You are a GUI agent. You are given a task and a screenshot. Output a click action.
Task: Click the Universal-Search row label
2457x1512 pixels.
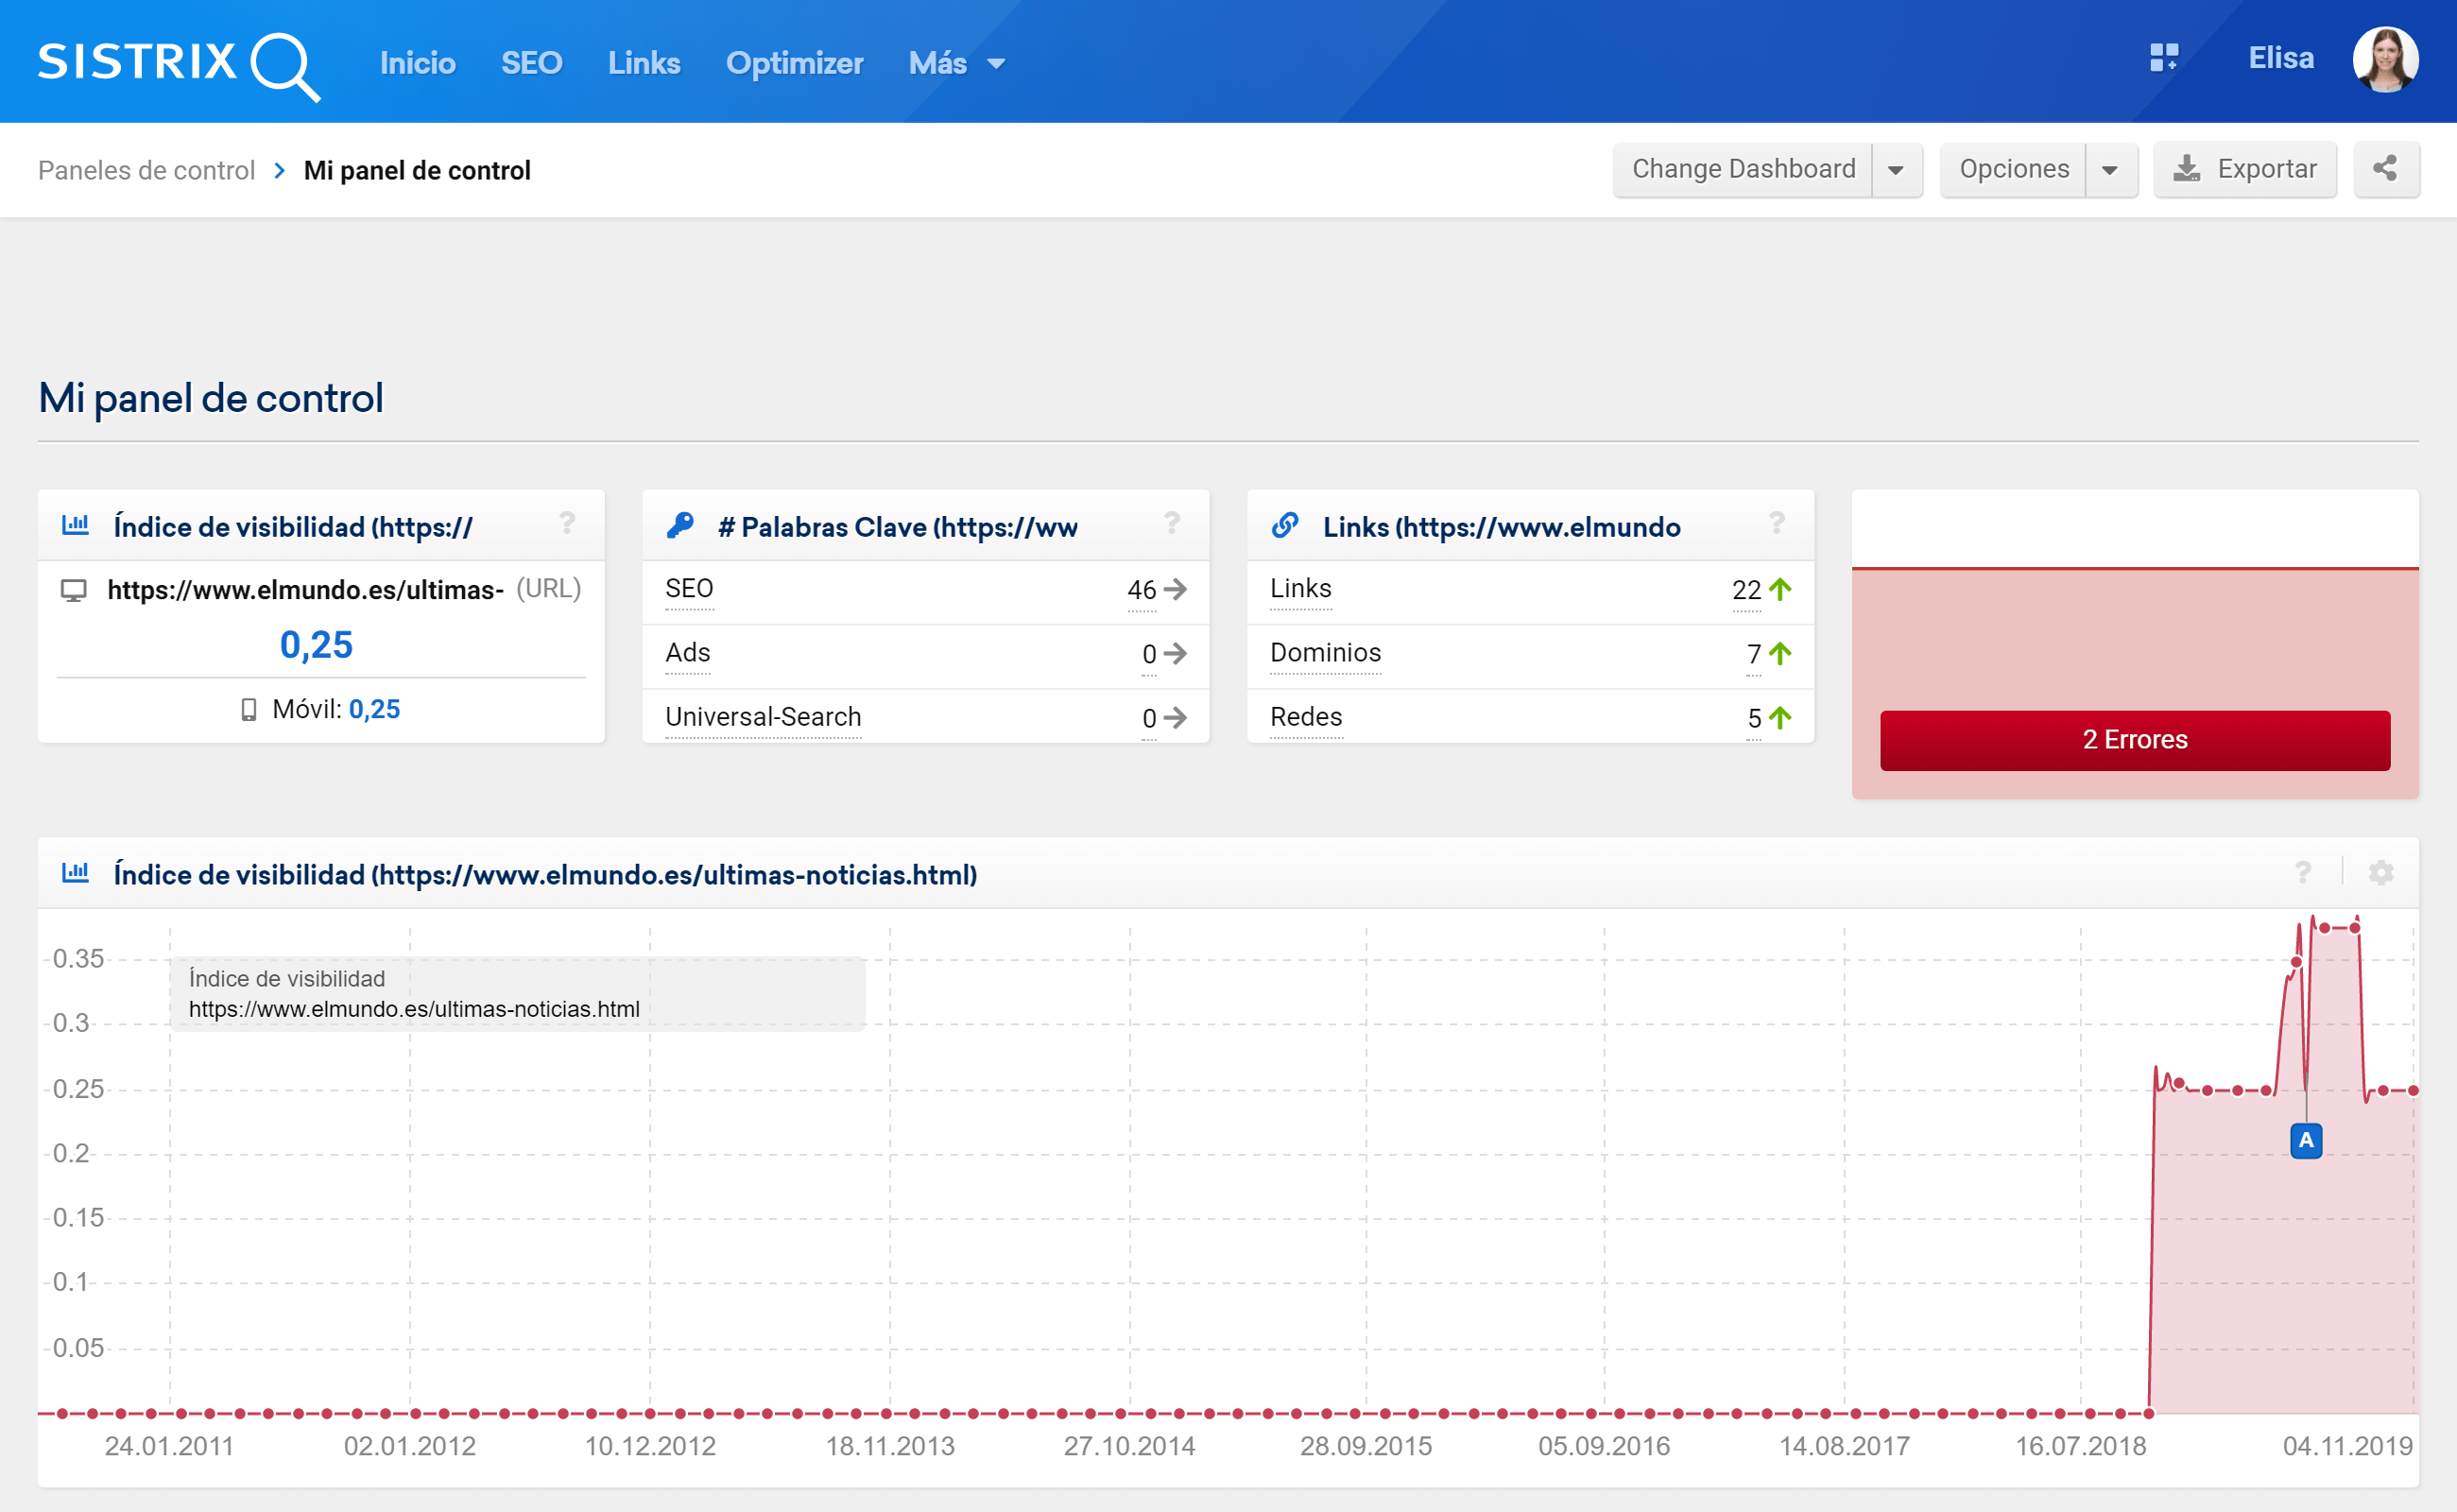763,717
